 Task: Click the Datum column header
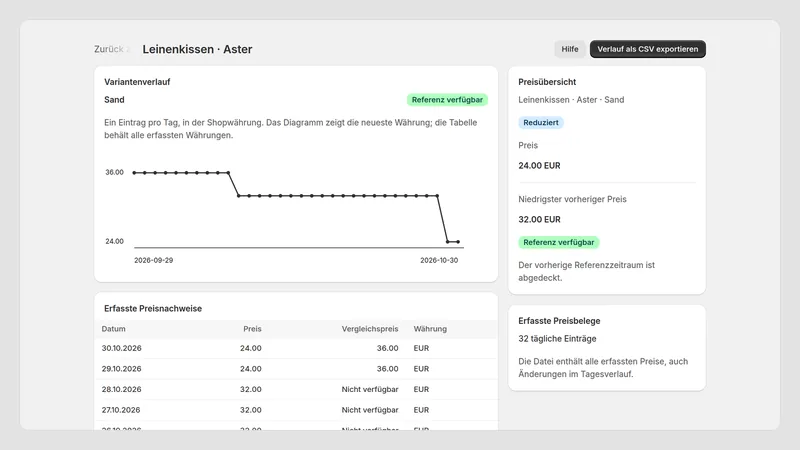pos(113,329)
